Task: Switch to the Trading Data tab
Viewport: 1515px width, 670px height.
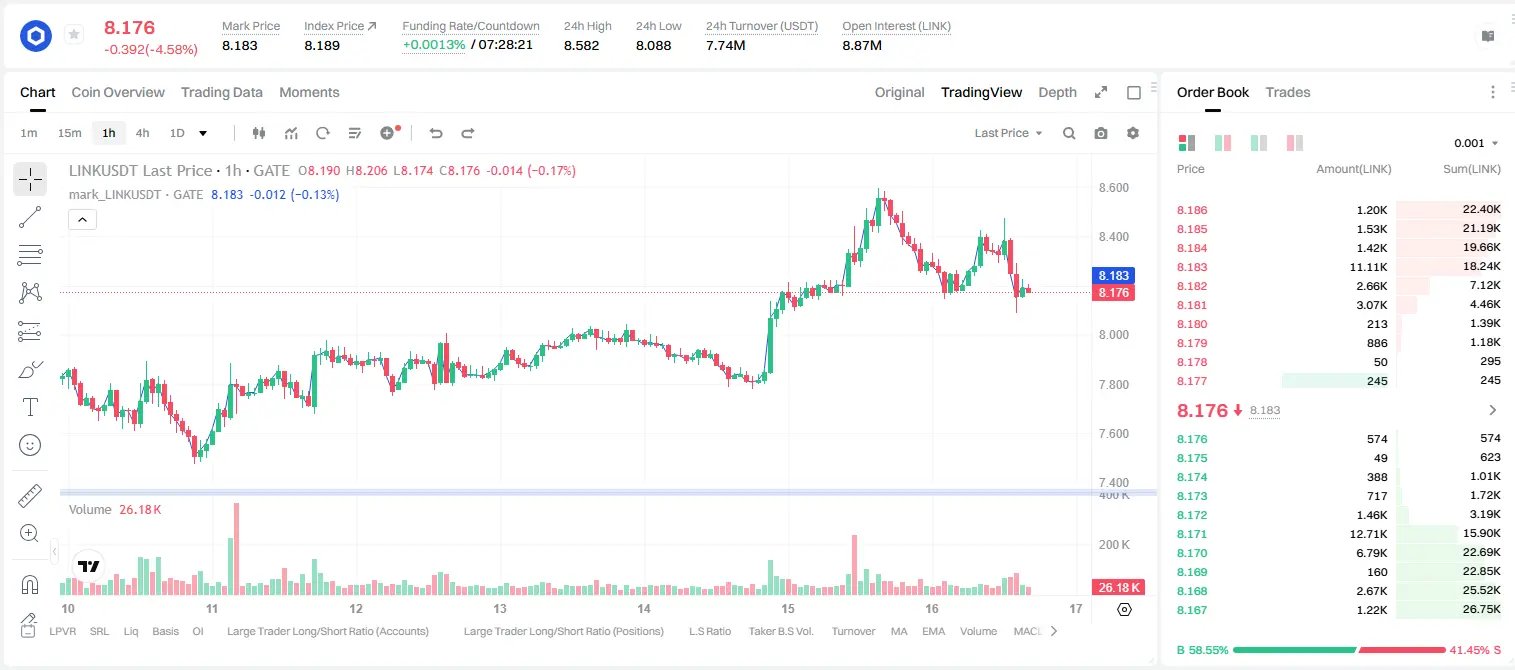Action: tap(222, 92)
